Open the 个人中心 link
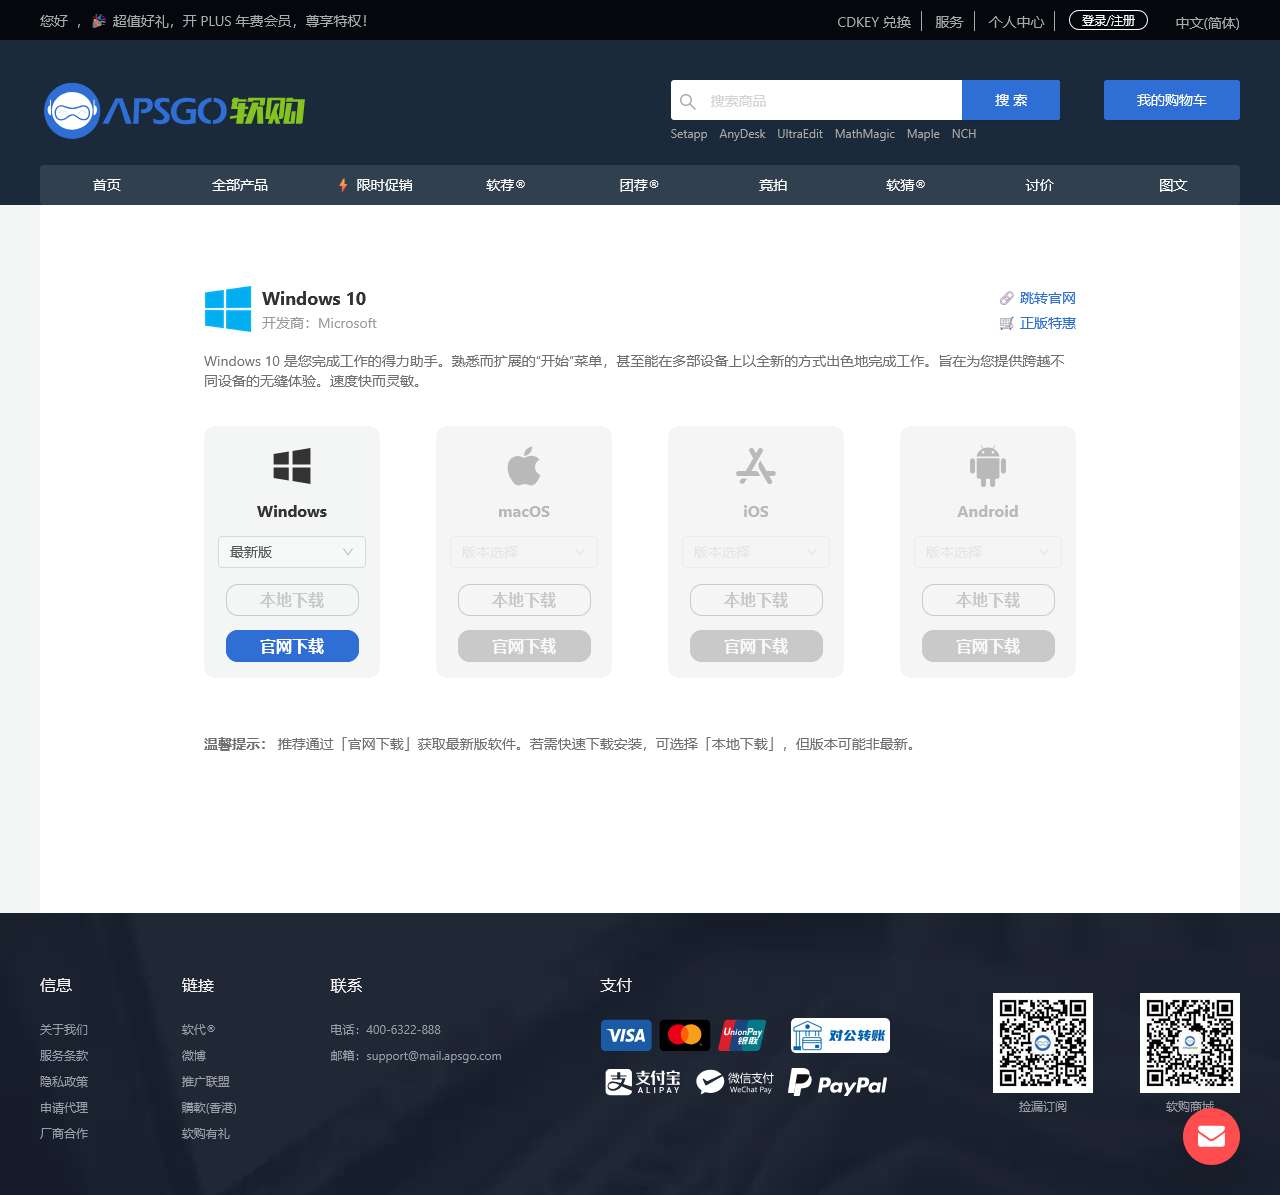This screenshot has width=1280, height=1195. [x=1016, y=22]
